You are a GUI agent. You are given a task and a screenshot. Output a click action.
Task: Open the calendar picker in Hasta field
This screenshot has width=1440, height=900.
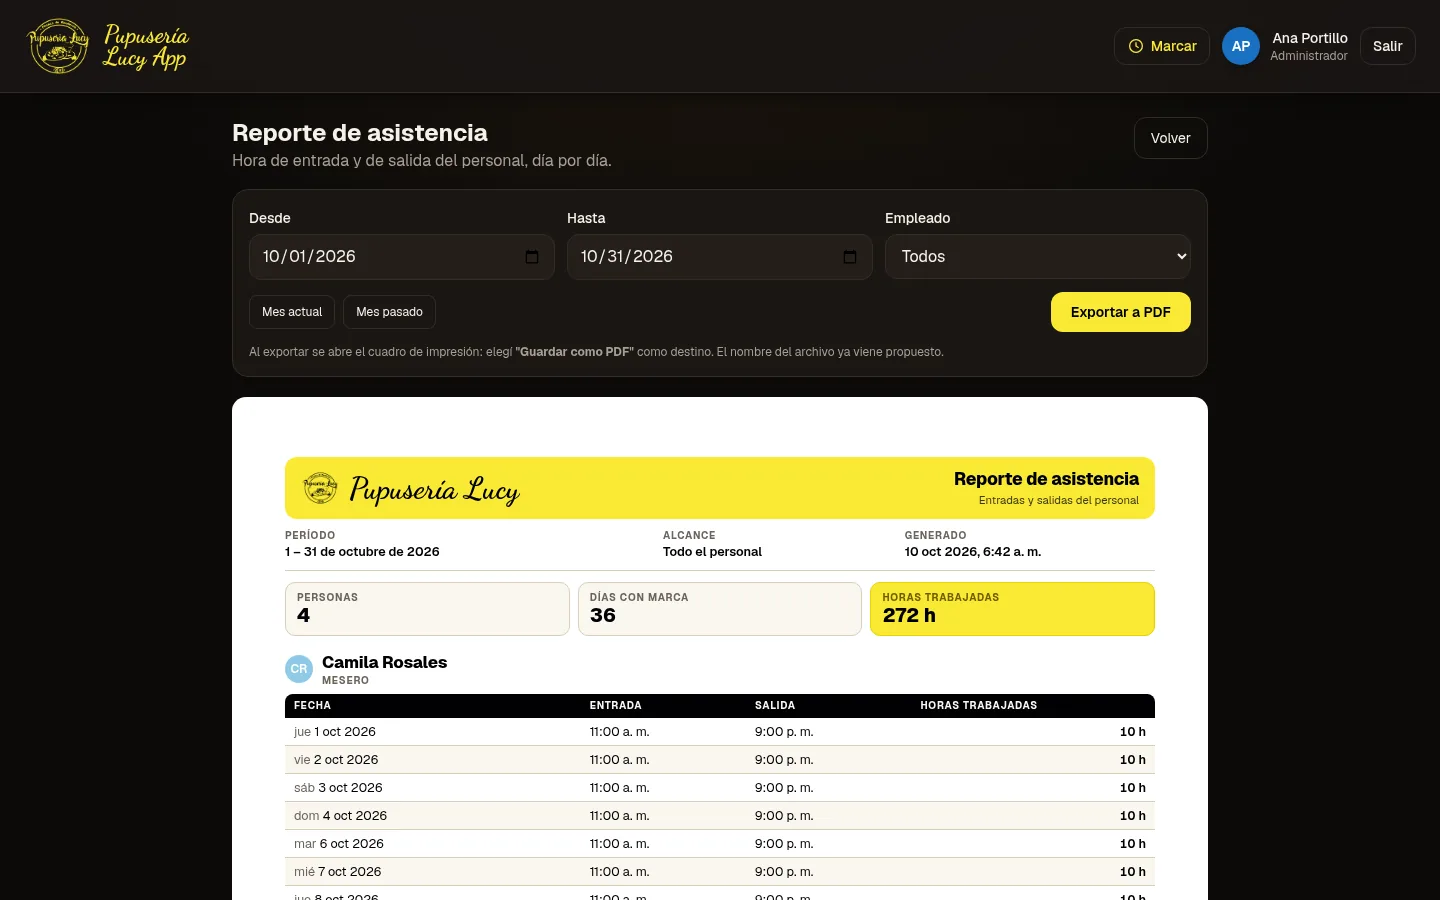click(850, 257)
